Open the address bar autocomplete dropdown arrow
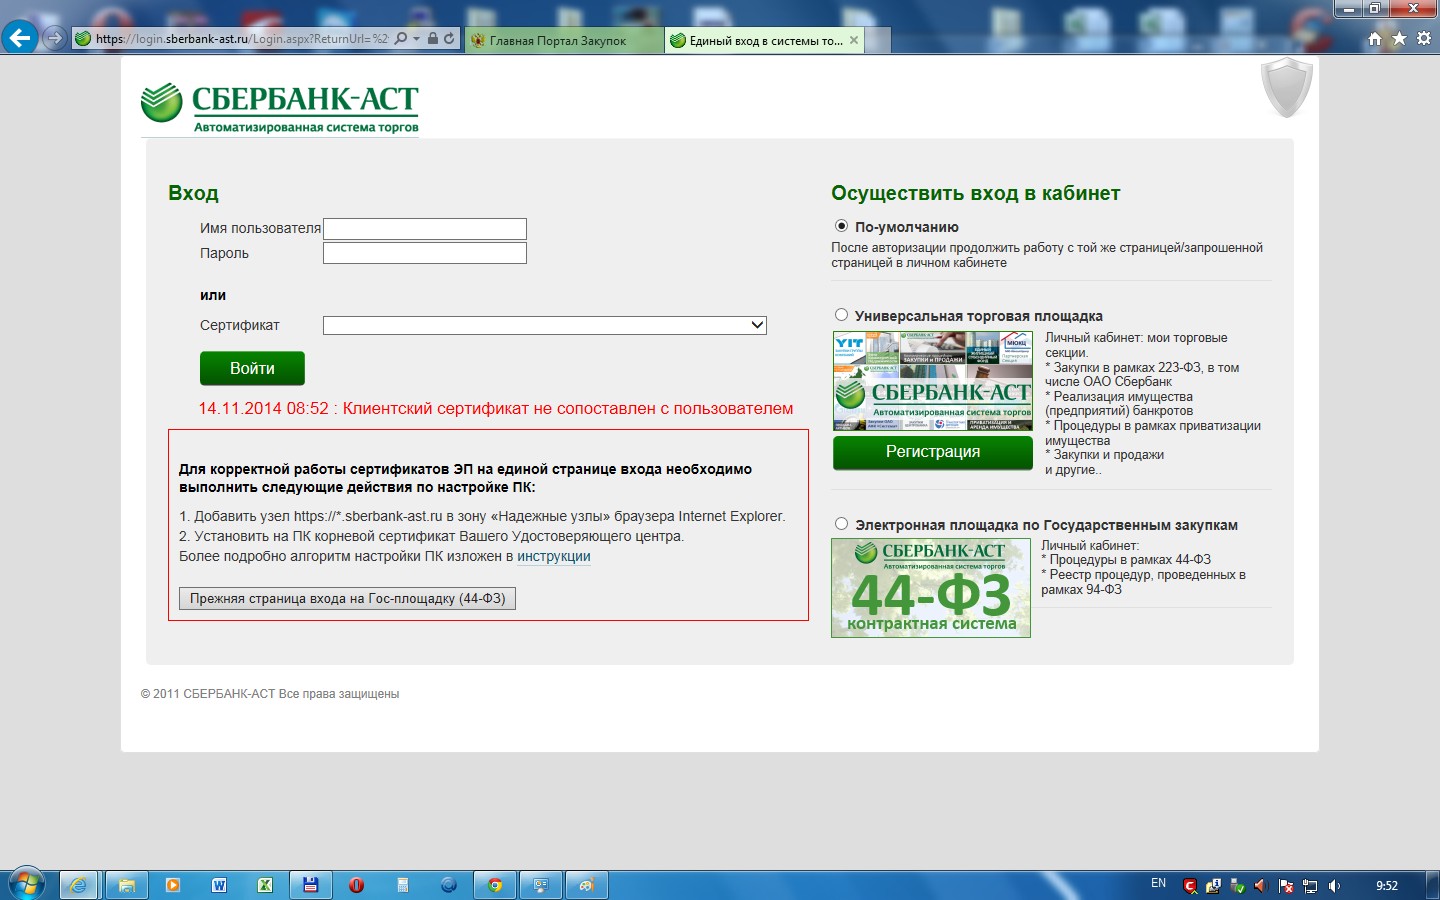Screen dimensions: 1440x900 point(416,39)
